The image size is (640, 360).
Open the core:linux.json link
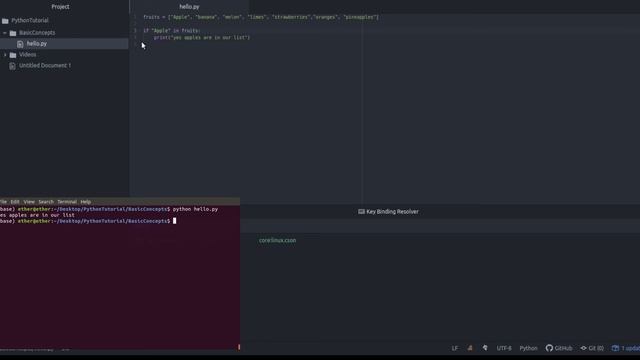tap(278, 240)
